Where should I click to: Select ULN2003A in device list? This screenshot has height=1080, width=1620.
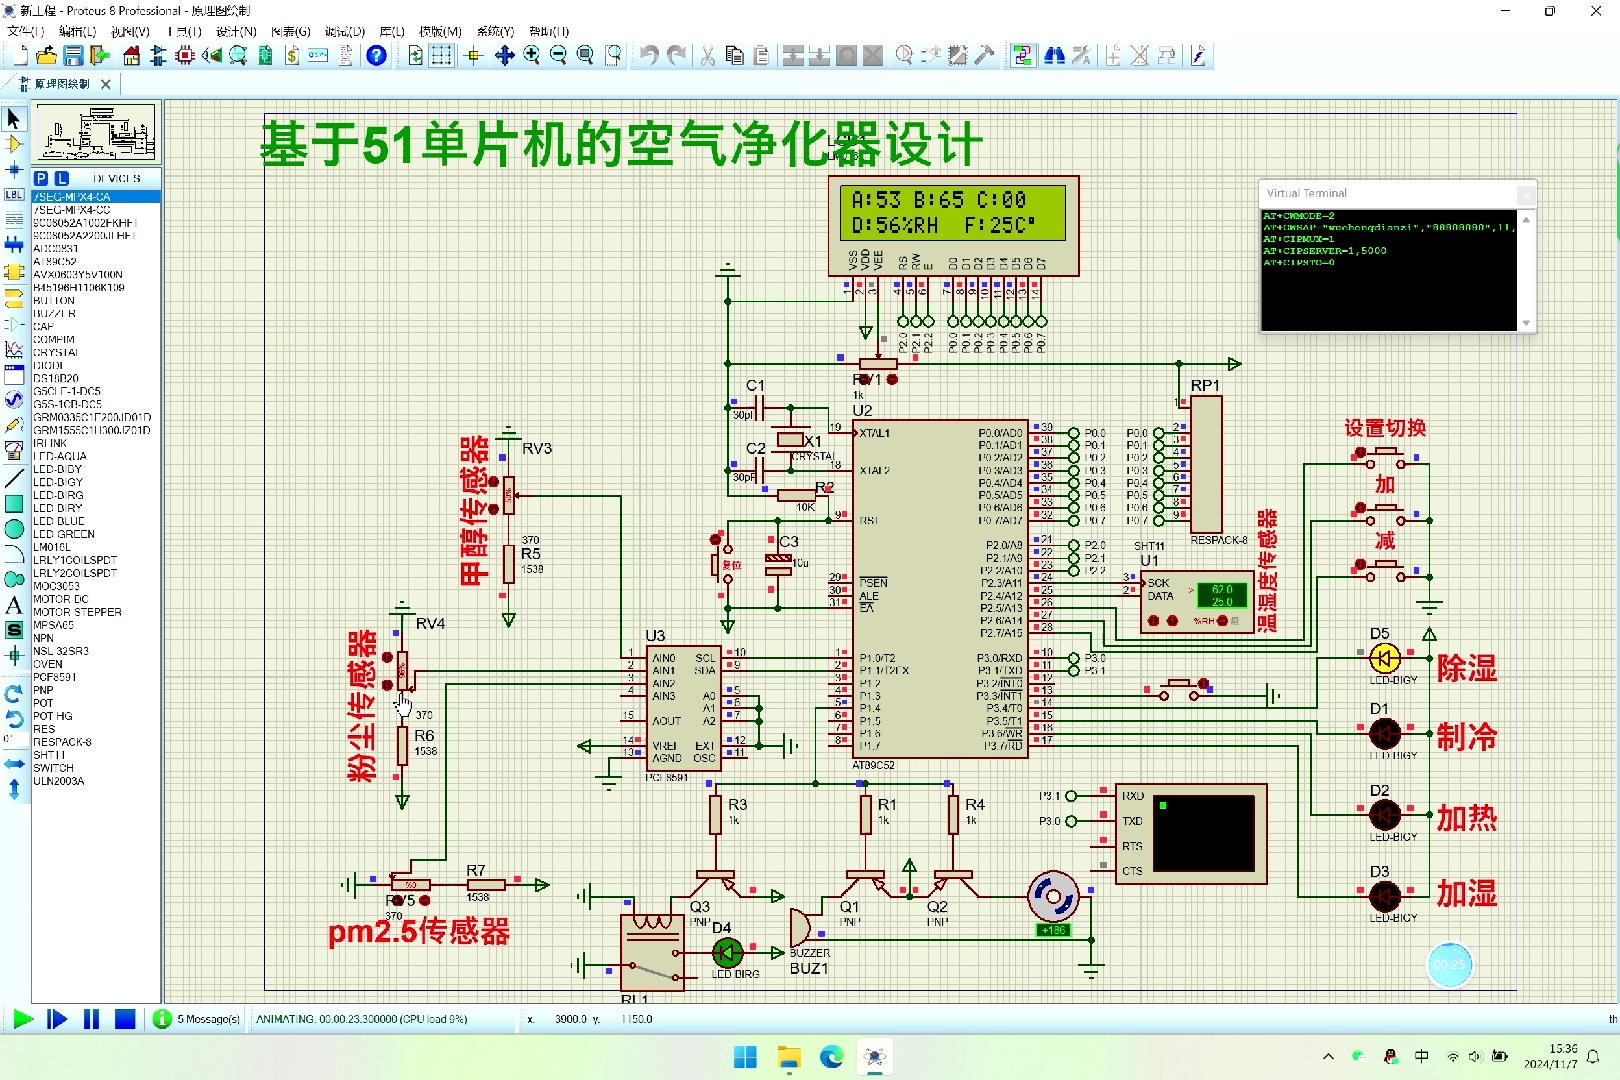(x=95, y=781)
